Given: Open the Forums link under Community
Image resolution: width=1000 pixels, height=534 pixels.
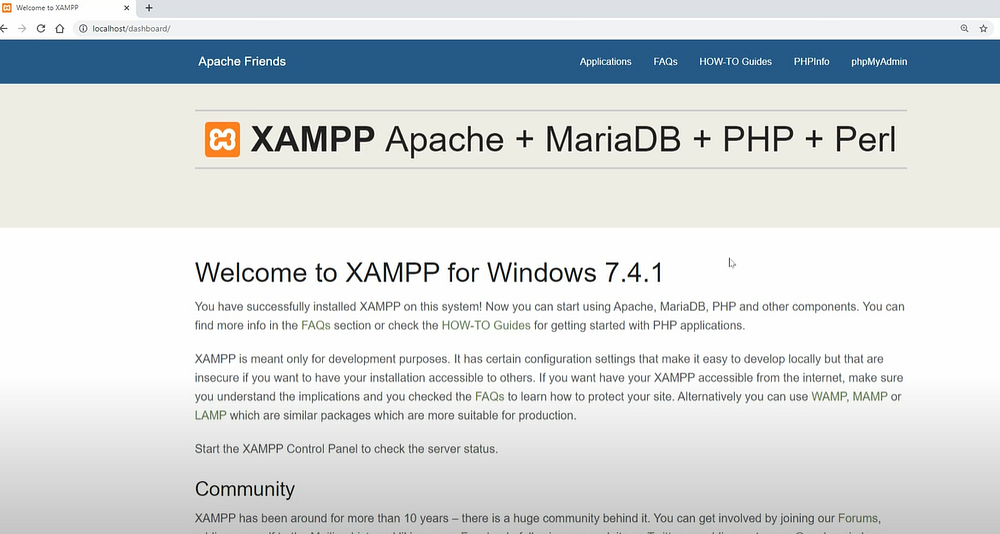Looking at the screenshot, I should coord(858,518).
